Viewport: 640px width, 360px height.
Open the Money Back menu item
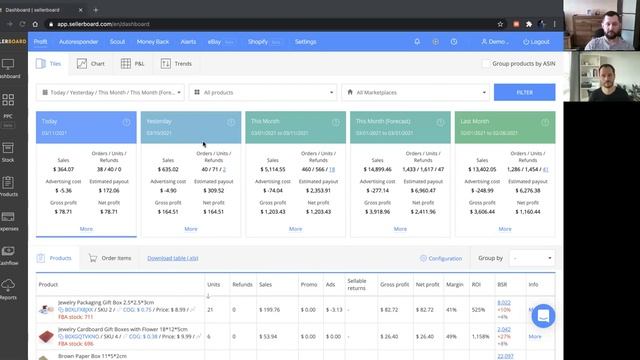pyautogui.click(x=153, y=42)
